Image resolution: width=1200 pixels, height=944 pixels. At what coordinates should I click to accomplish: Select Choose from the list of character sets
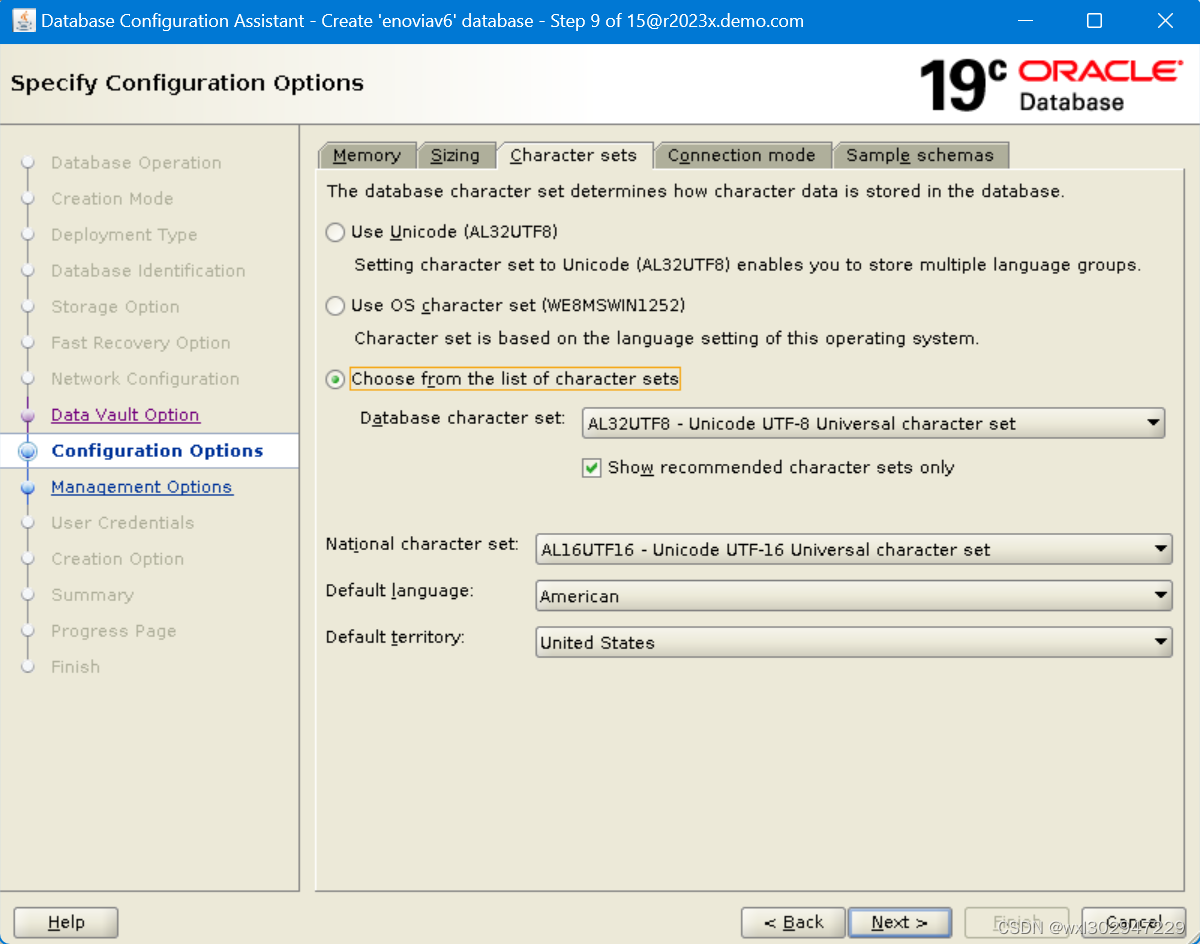pyautogui.click(x=335, y=379)
